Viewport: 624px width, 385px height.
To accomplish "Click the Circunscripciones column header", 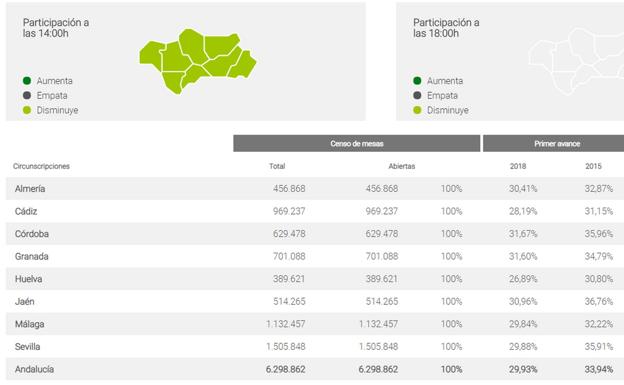I will [x=41, y=166].
